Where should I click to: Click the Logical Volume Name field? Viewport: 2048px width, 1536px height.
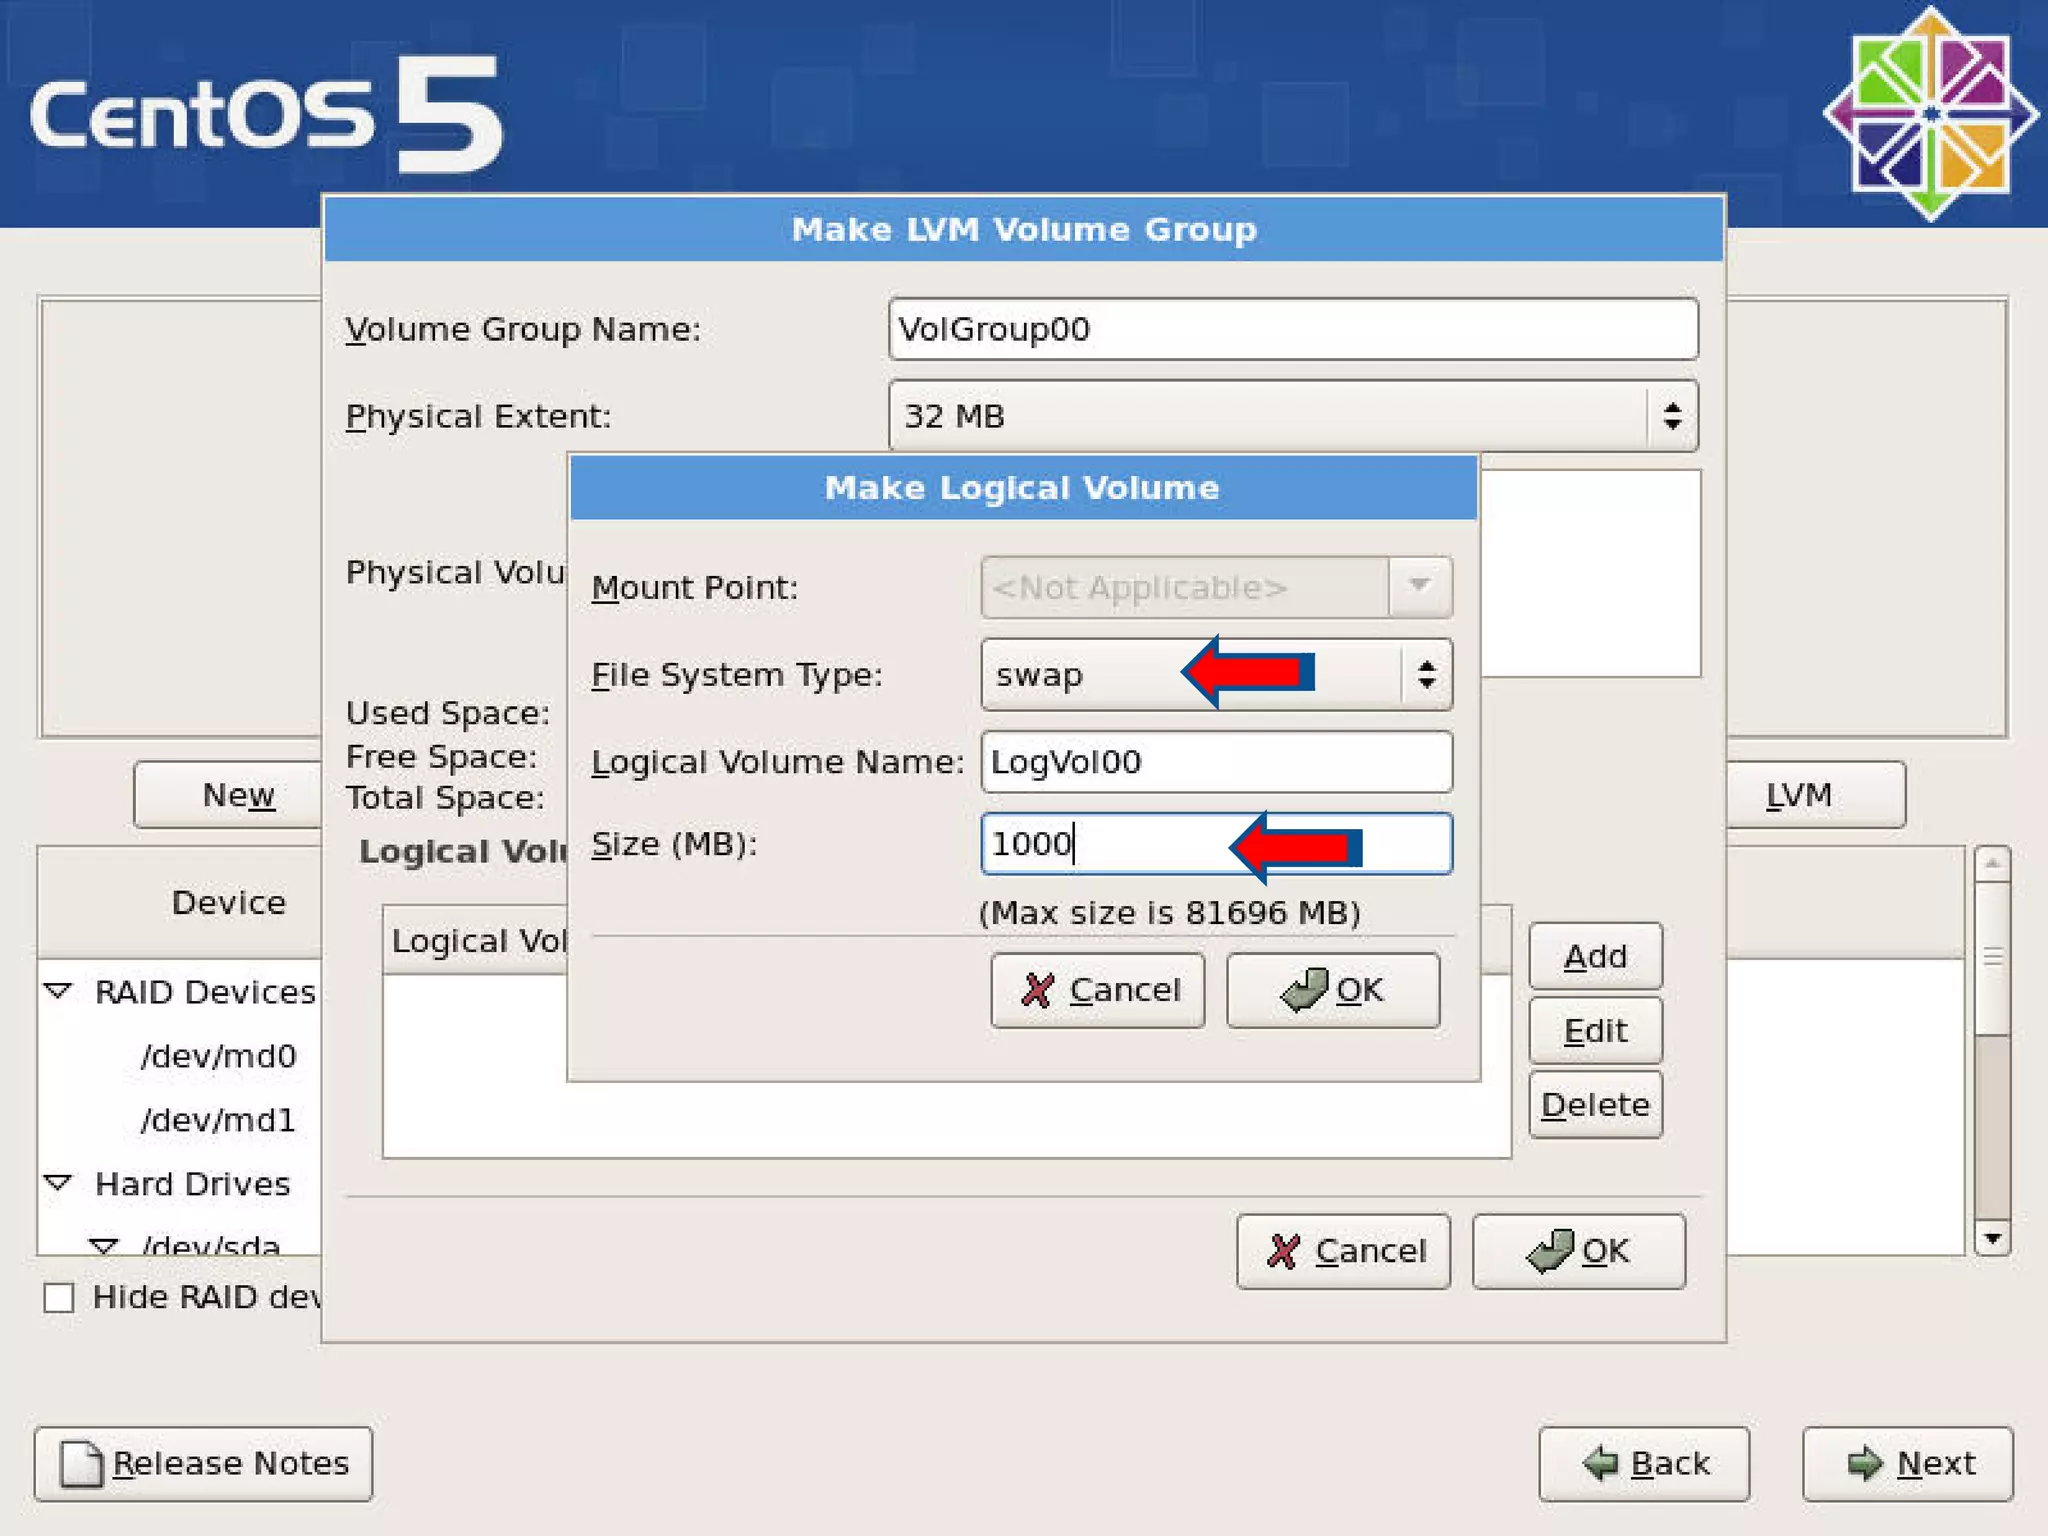click(1215, 762)
